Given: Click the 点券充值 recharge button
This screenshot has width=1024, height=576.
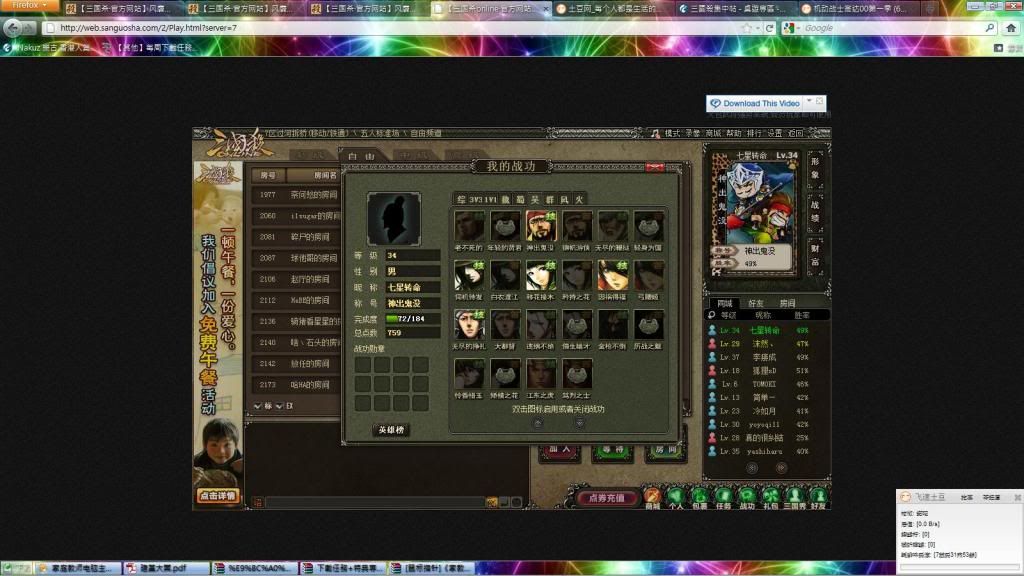Looking at the screenshot, I should [606, 498].
